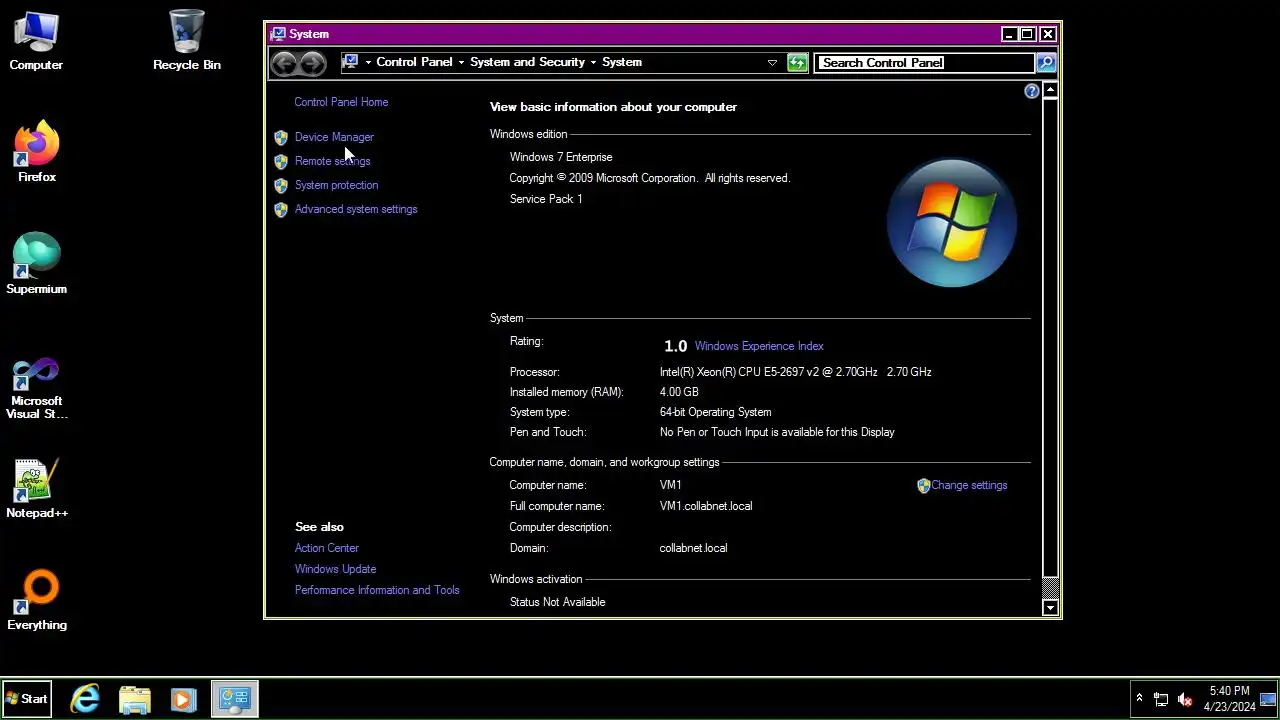1280x720 pixels.
Task: Open the clock showing 5:40 PM
Action: 1229,698
